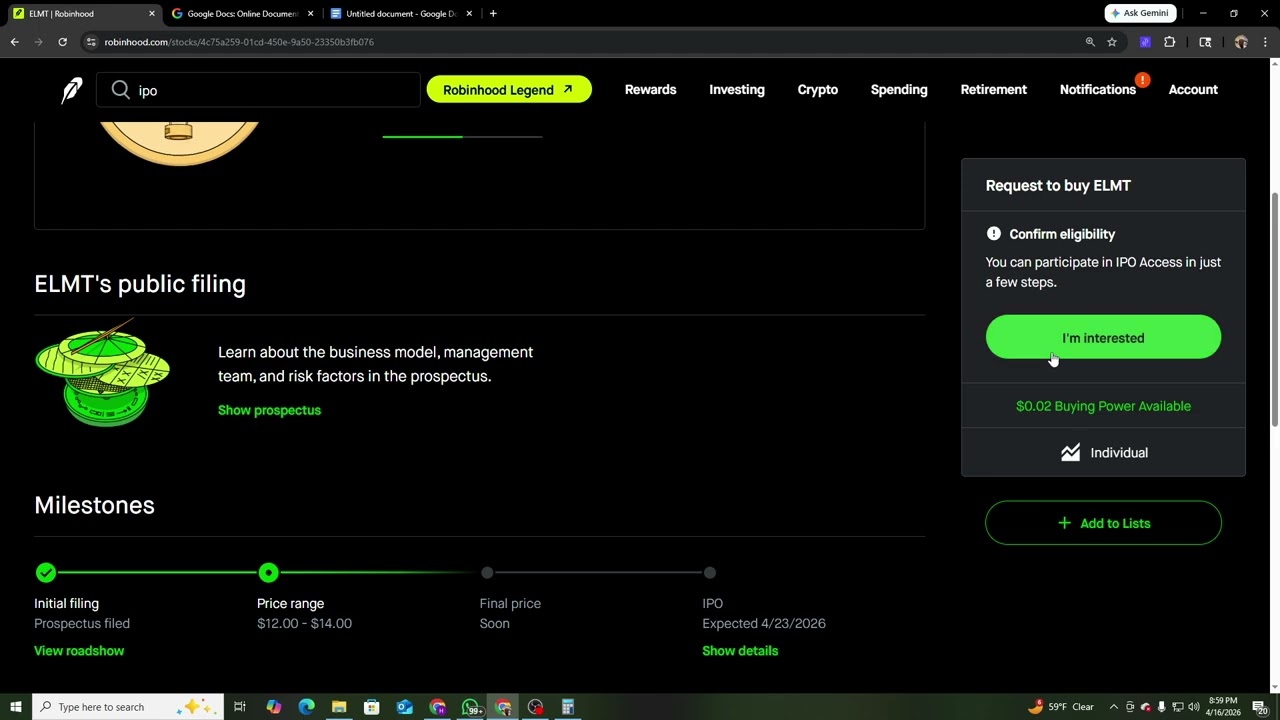
Task: Click the Initial filing checkmark milestone
Action: click(x=45, y=573)
